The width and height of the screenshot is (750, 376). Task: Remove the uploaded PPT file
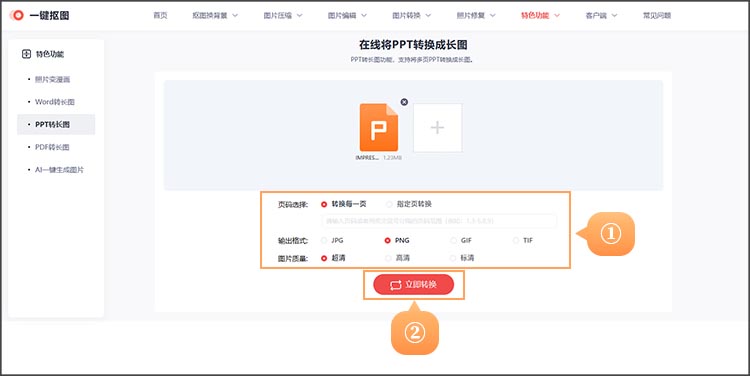[x=404, y=102]
